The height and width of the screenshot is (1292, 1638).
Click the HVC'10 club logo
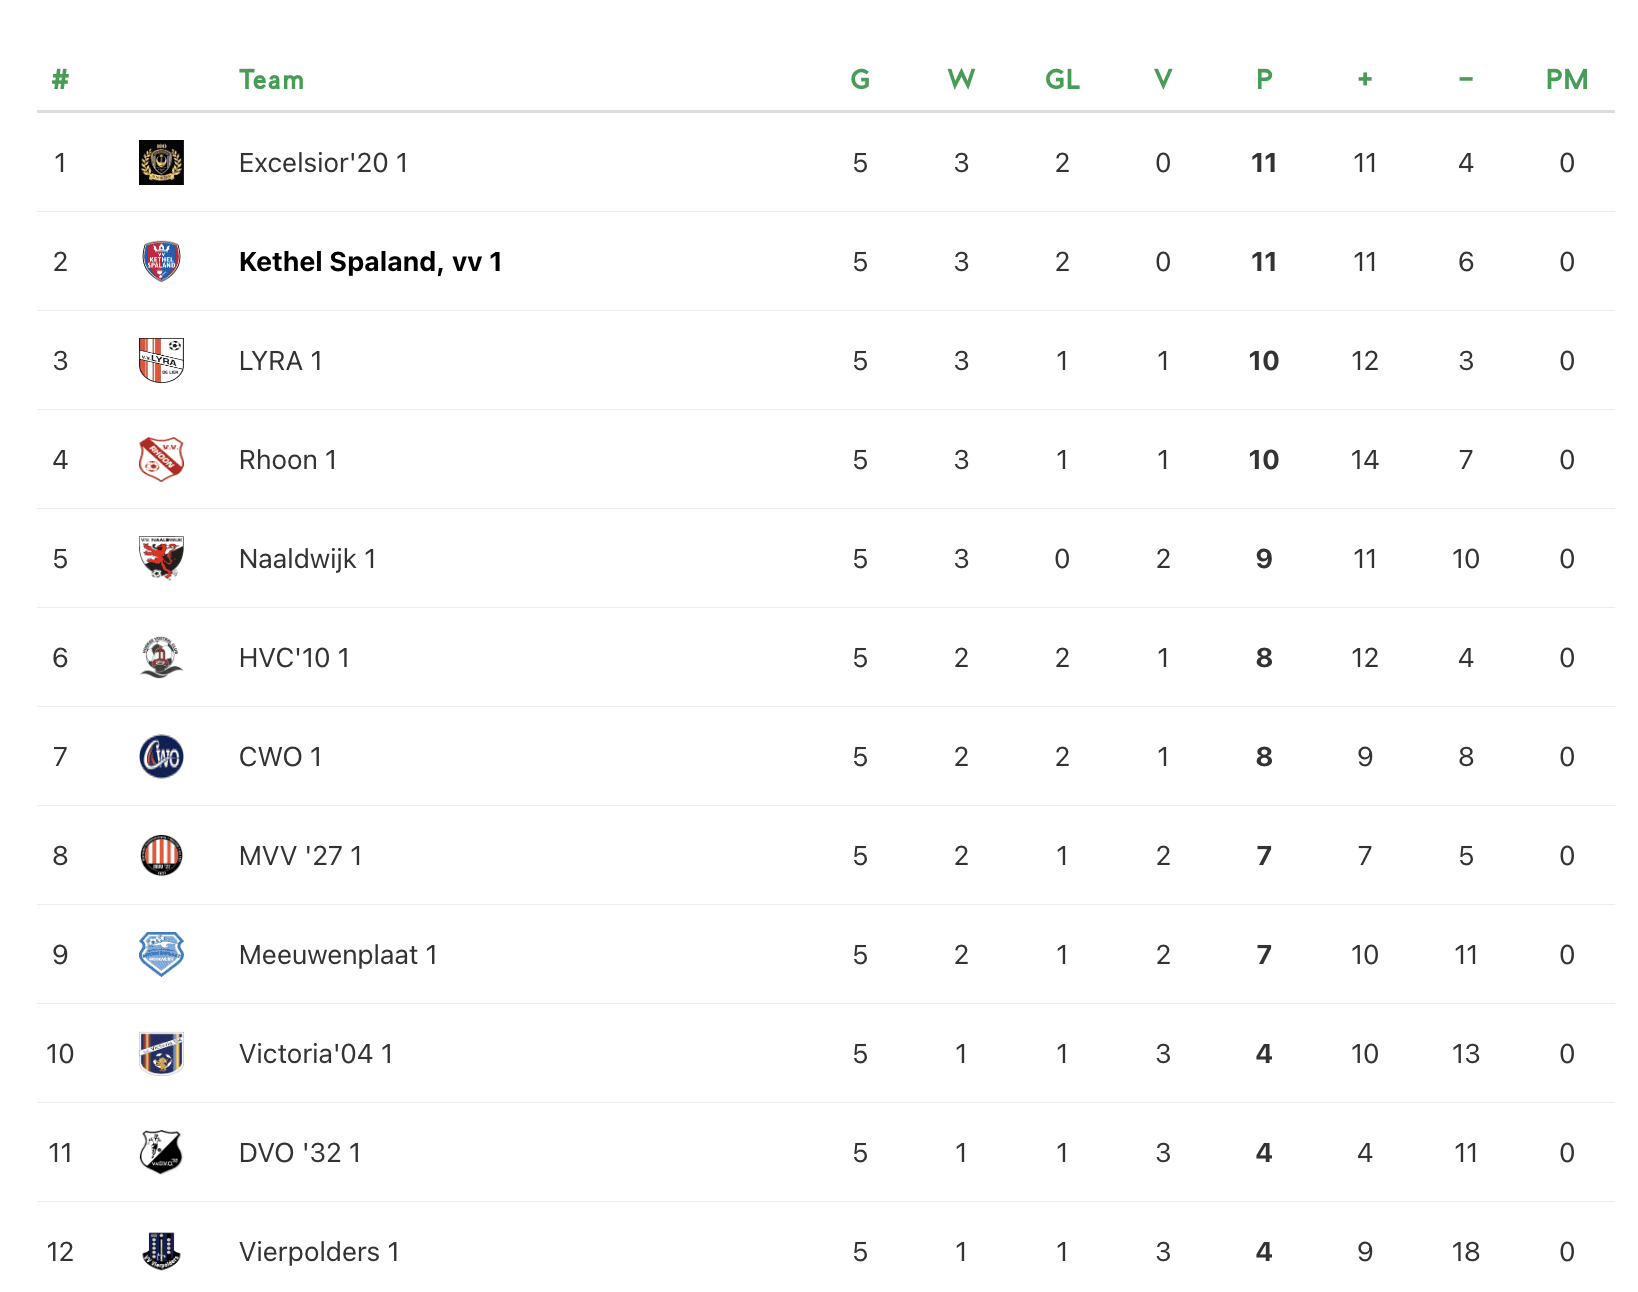click(x=161, y=657)
